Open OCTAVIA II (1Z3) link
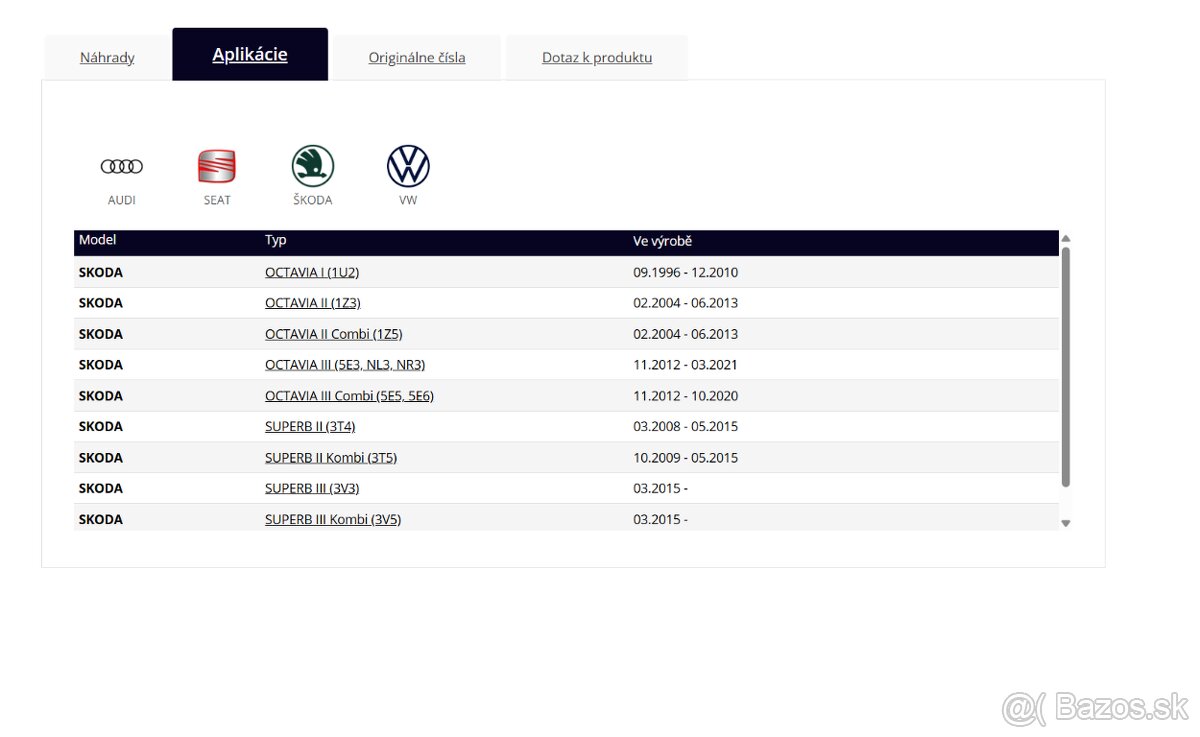This screenshot has width=1200, height=737. pos(313,303)
